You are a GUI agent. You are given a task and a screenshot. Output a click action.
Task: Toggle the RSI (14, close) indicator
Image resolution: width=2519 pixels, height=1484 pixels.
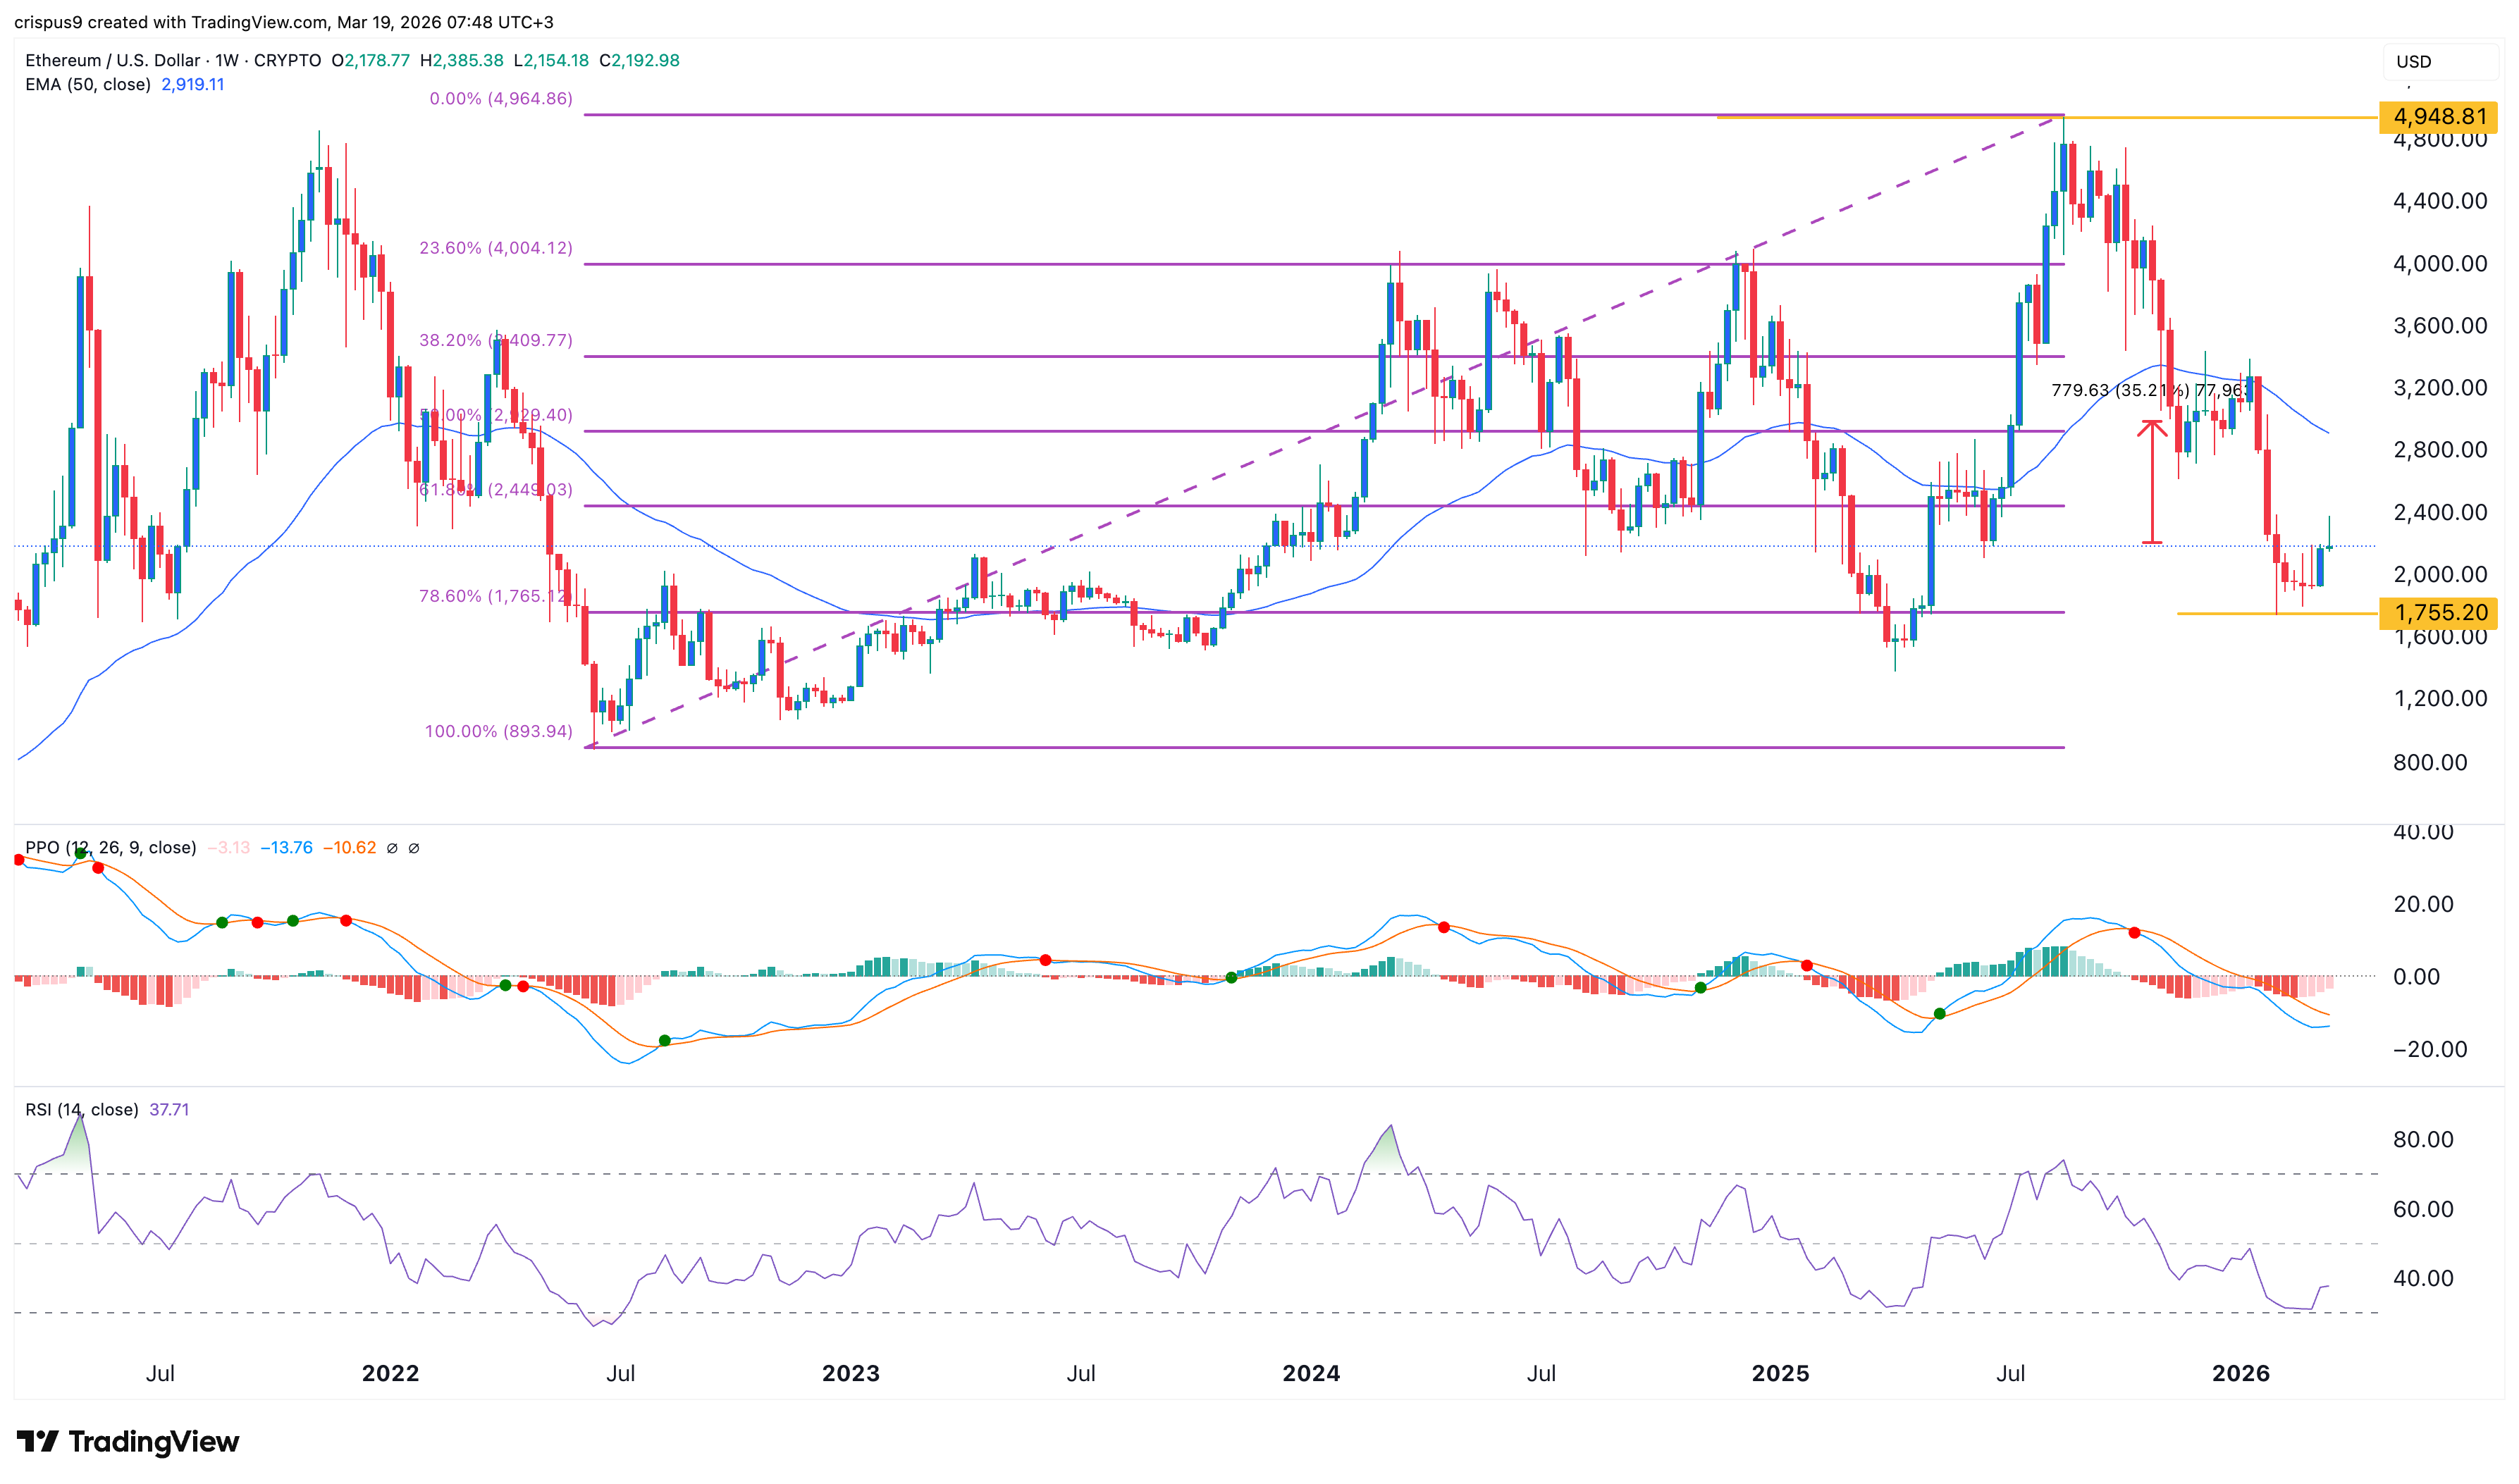click(x=80, y=1110)
